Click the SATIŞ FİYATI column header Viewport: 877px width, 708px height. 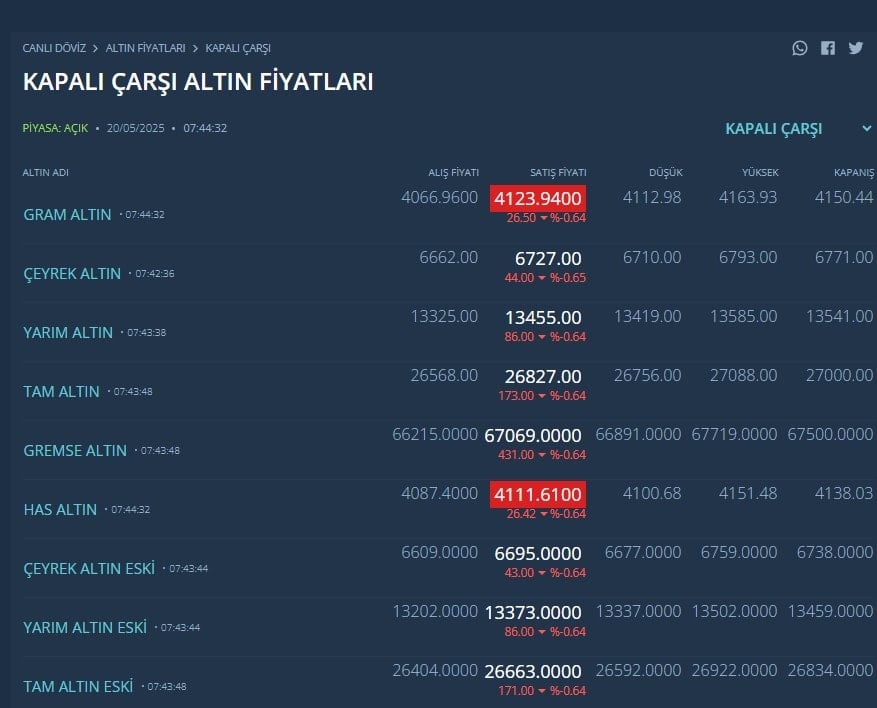click(558, 173)
